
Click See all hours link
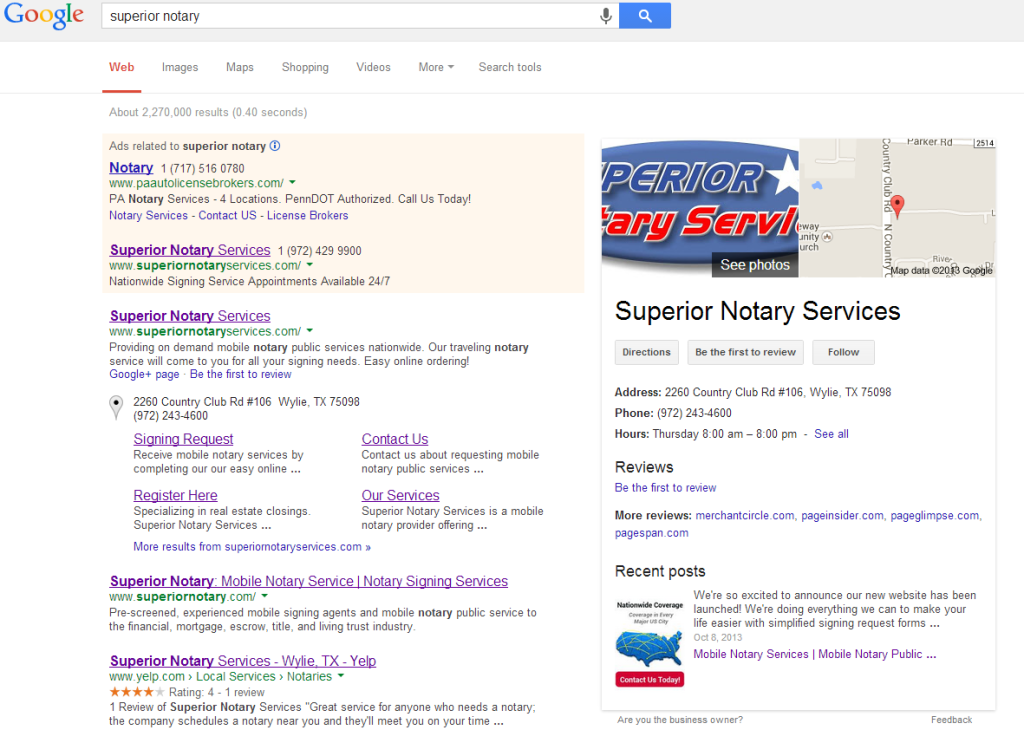coord(831,434)
